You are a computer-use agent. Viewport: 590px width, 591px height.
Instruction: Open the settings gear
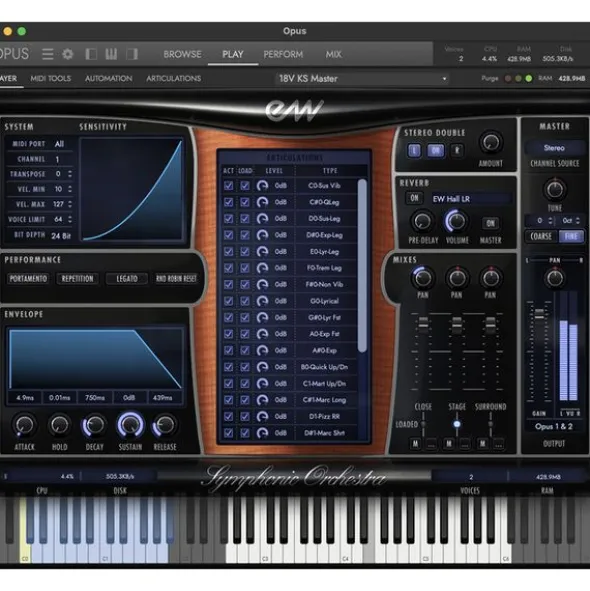(68, 54)
